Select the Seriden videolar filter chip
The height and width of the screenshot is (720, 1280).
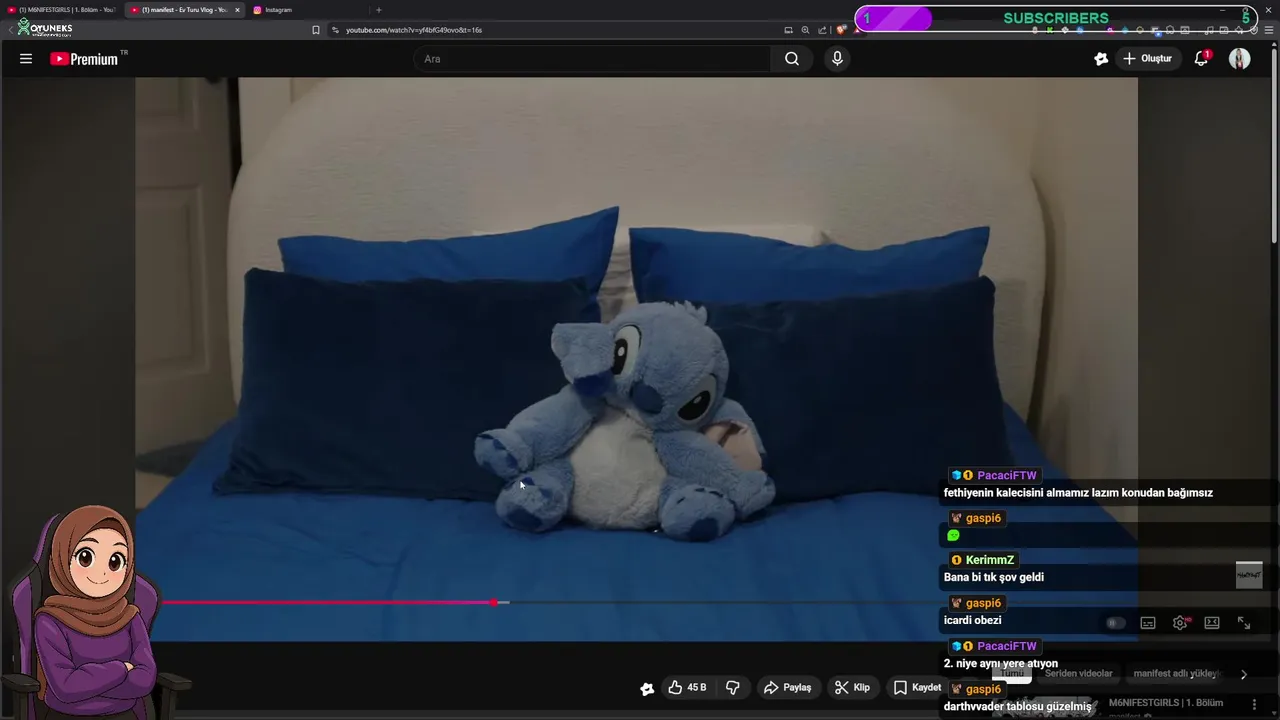[1078, 674]
